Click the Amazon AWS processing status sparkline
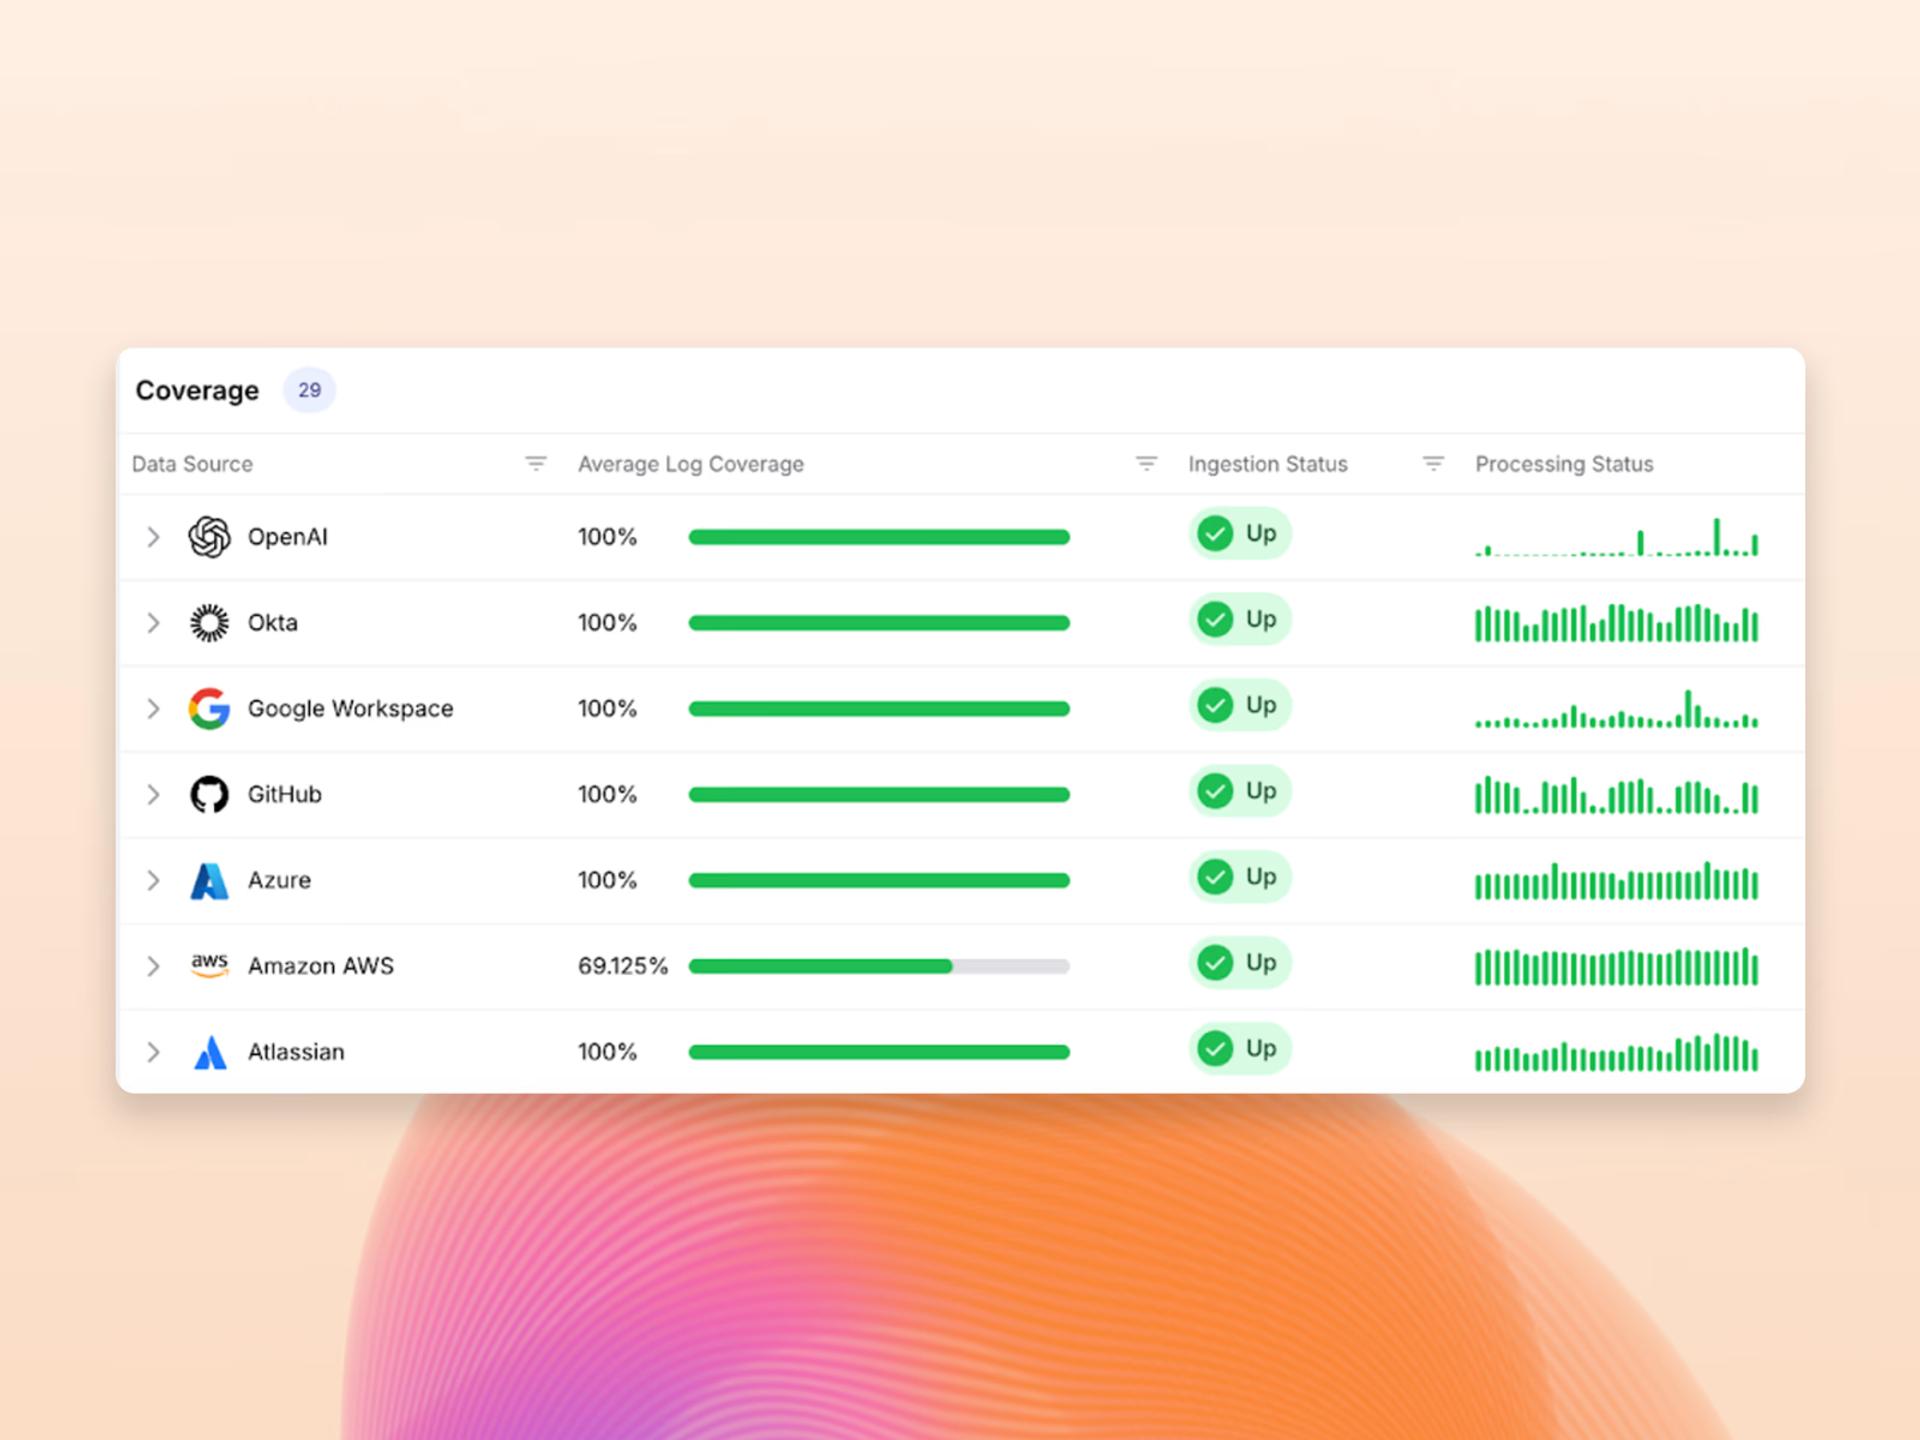 (1616, 966)
